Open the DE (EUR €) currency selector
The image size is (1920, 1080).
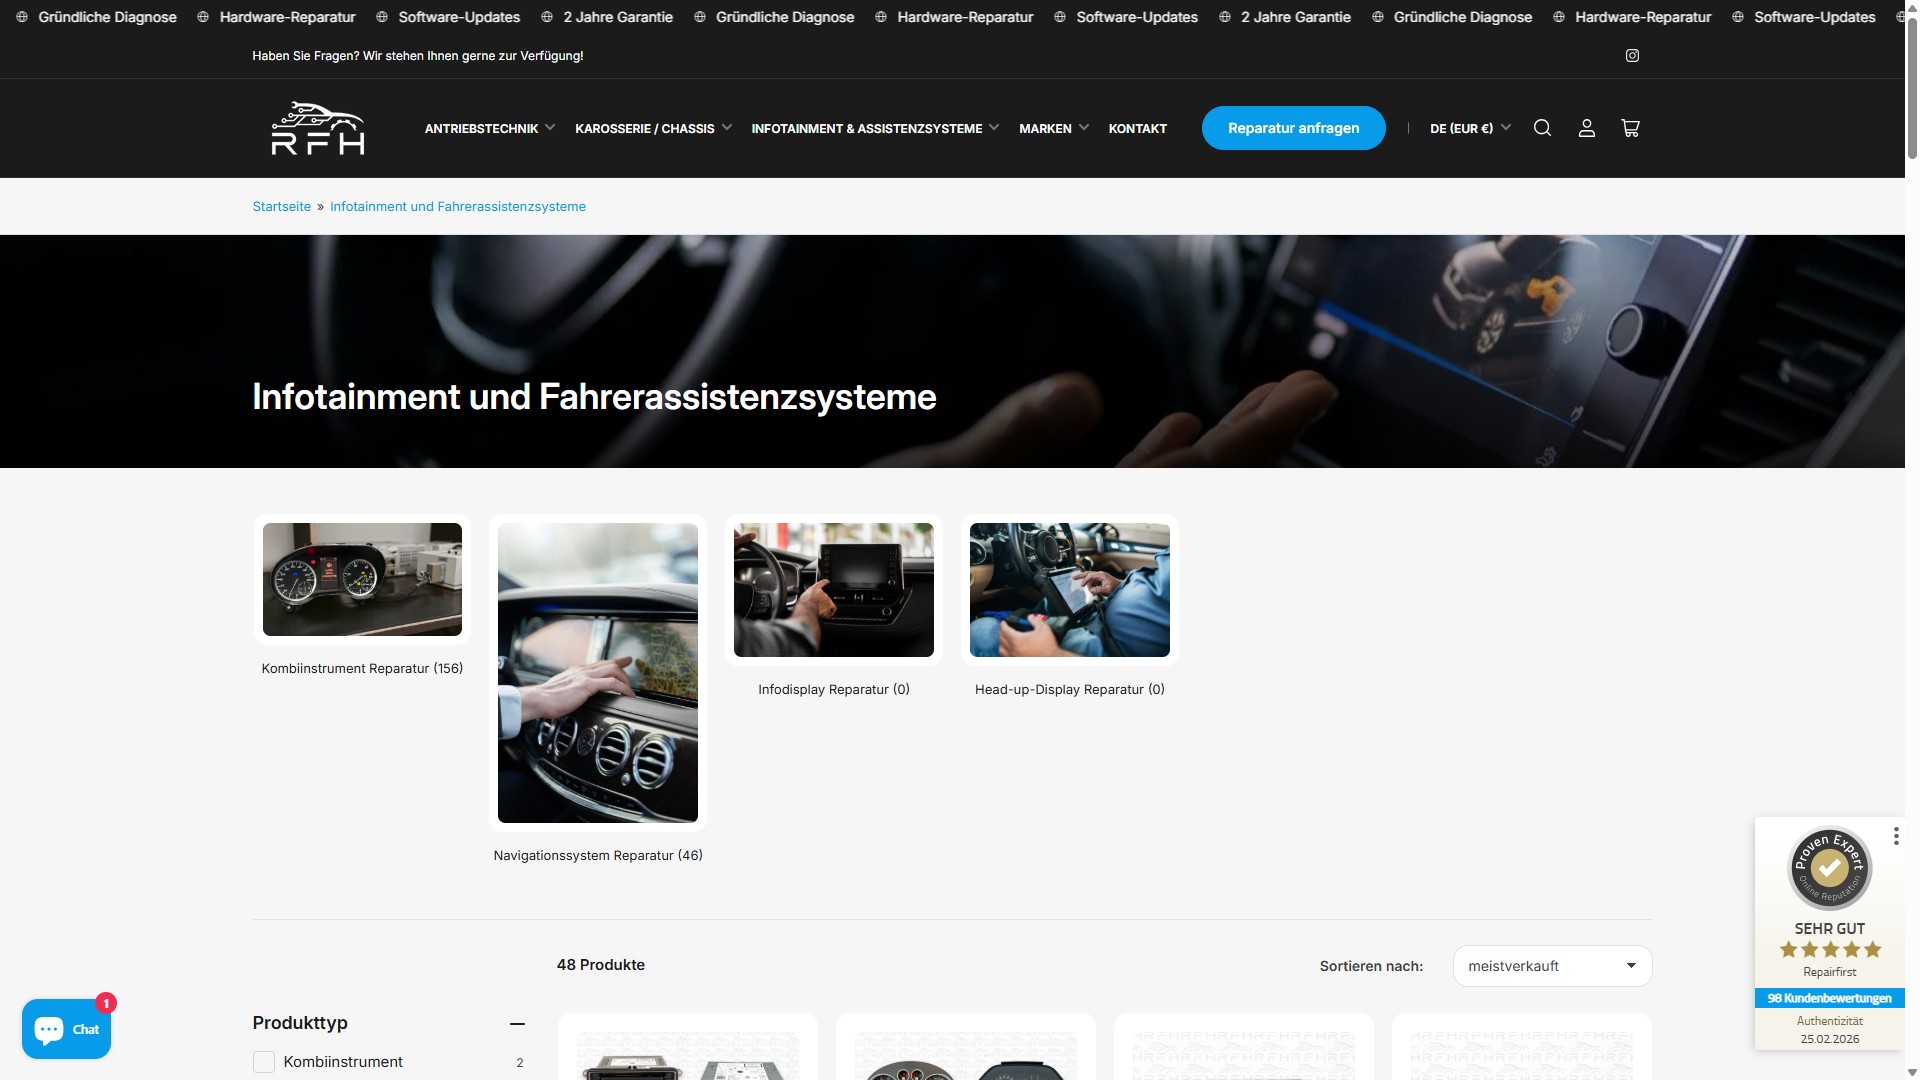tap(1470, 128)
